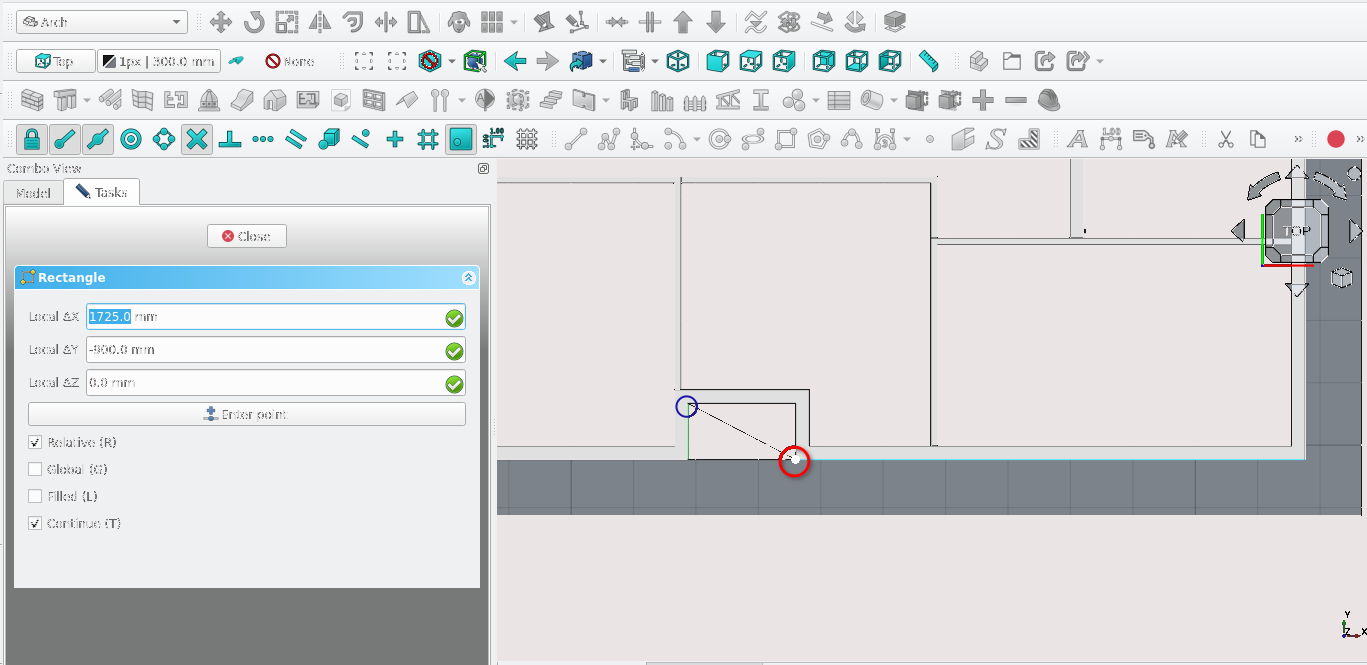The height and width of the screenshot is (665, 1367).
Task: Uncheck the Relative (R) checkbox
Action: pyautogui.click(x=35, y=442)
